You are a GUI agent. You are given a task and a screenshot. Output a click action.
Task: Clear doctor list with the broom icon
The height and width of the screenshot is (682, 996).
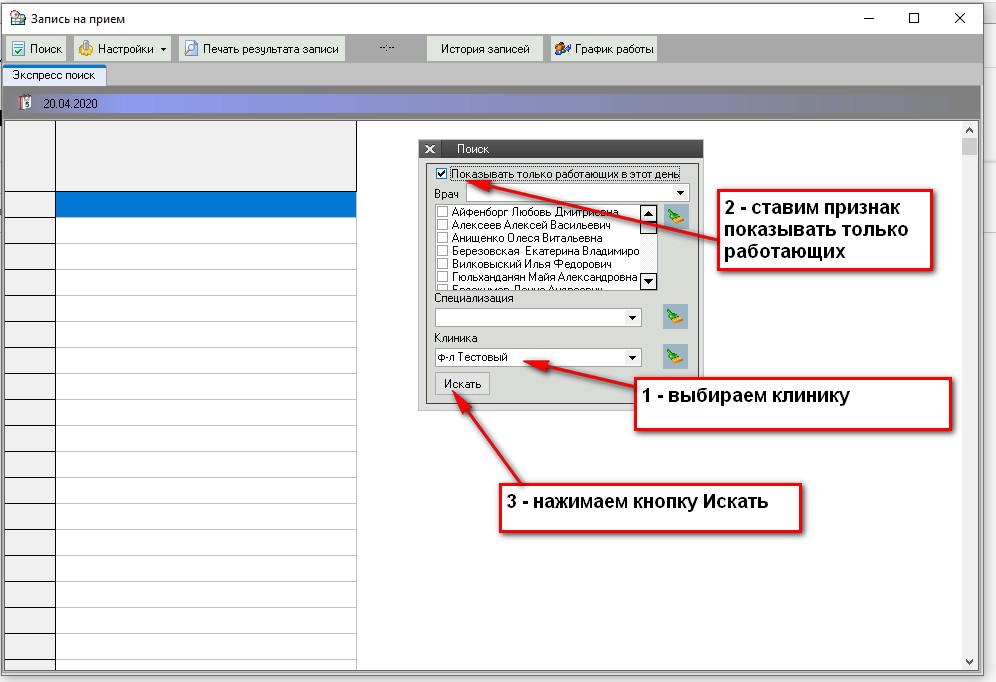coord(676,216)
